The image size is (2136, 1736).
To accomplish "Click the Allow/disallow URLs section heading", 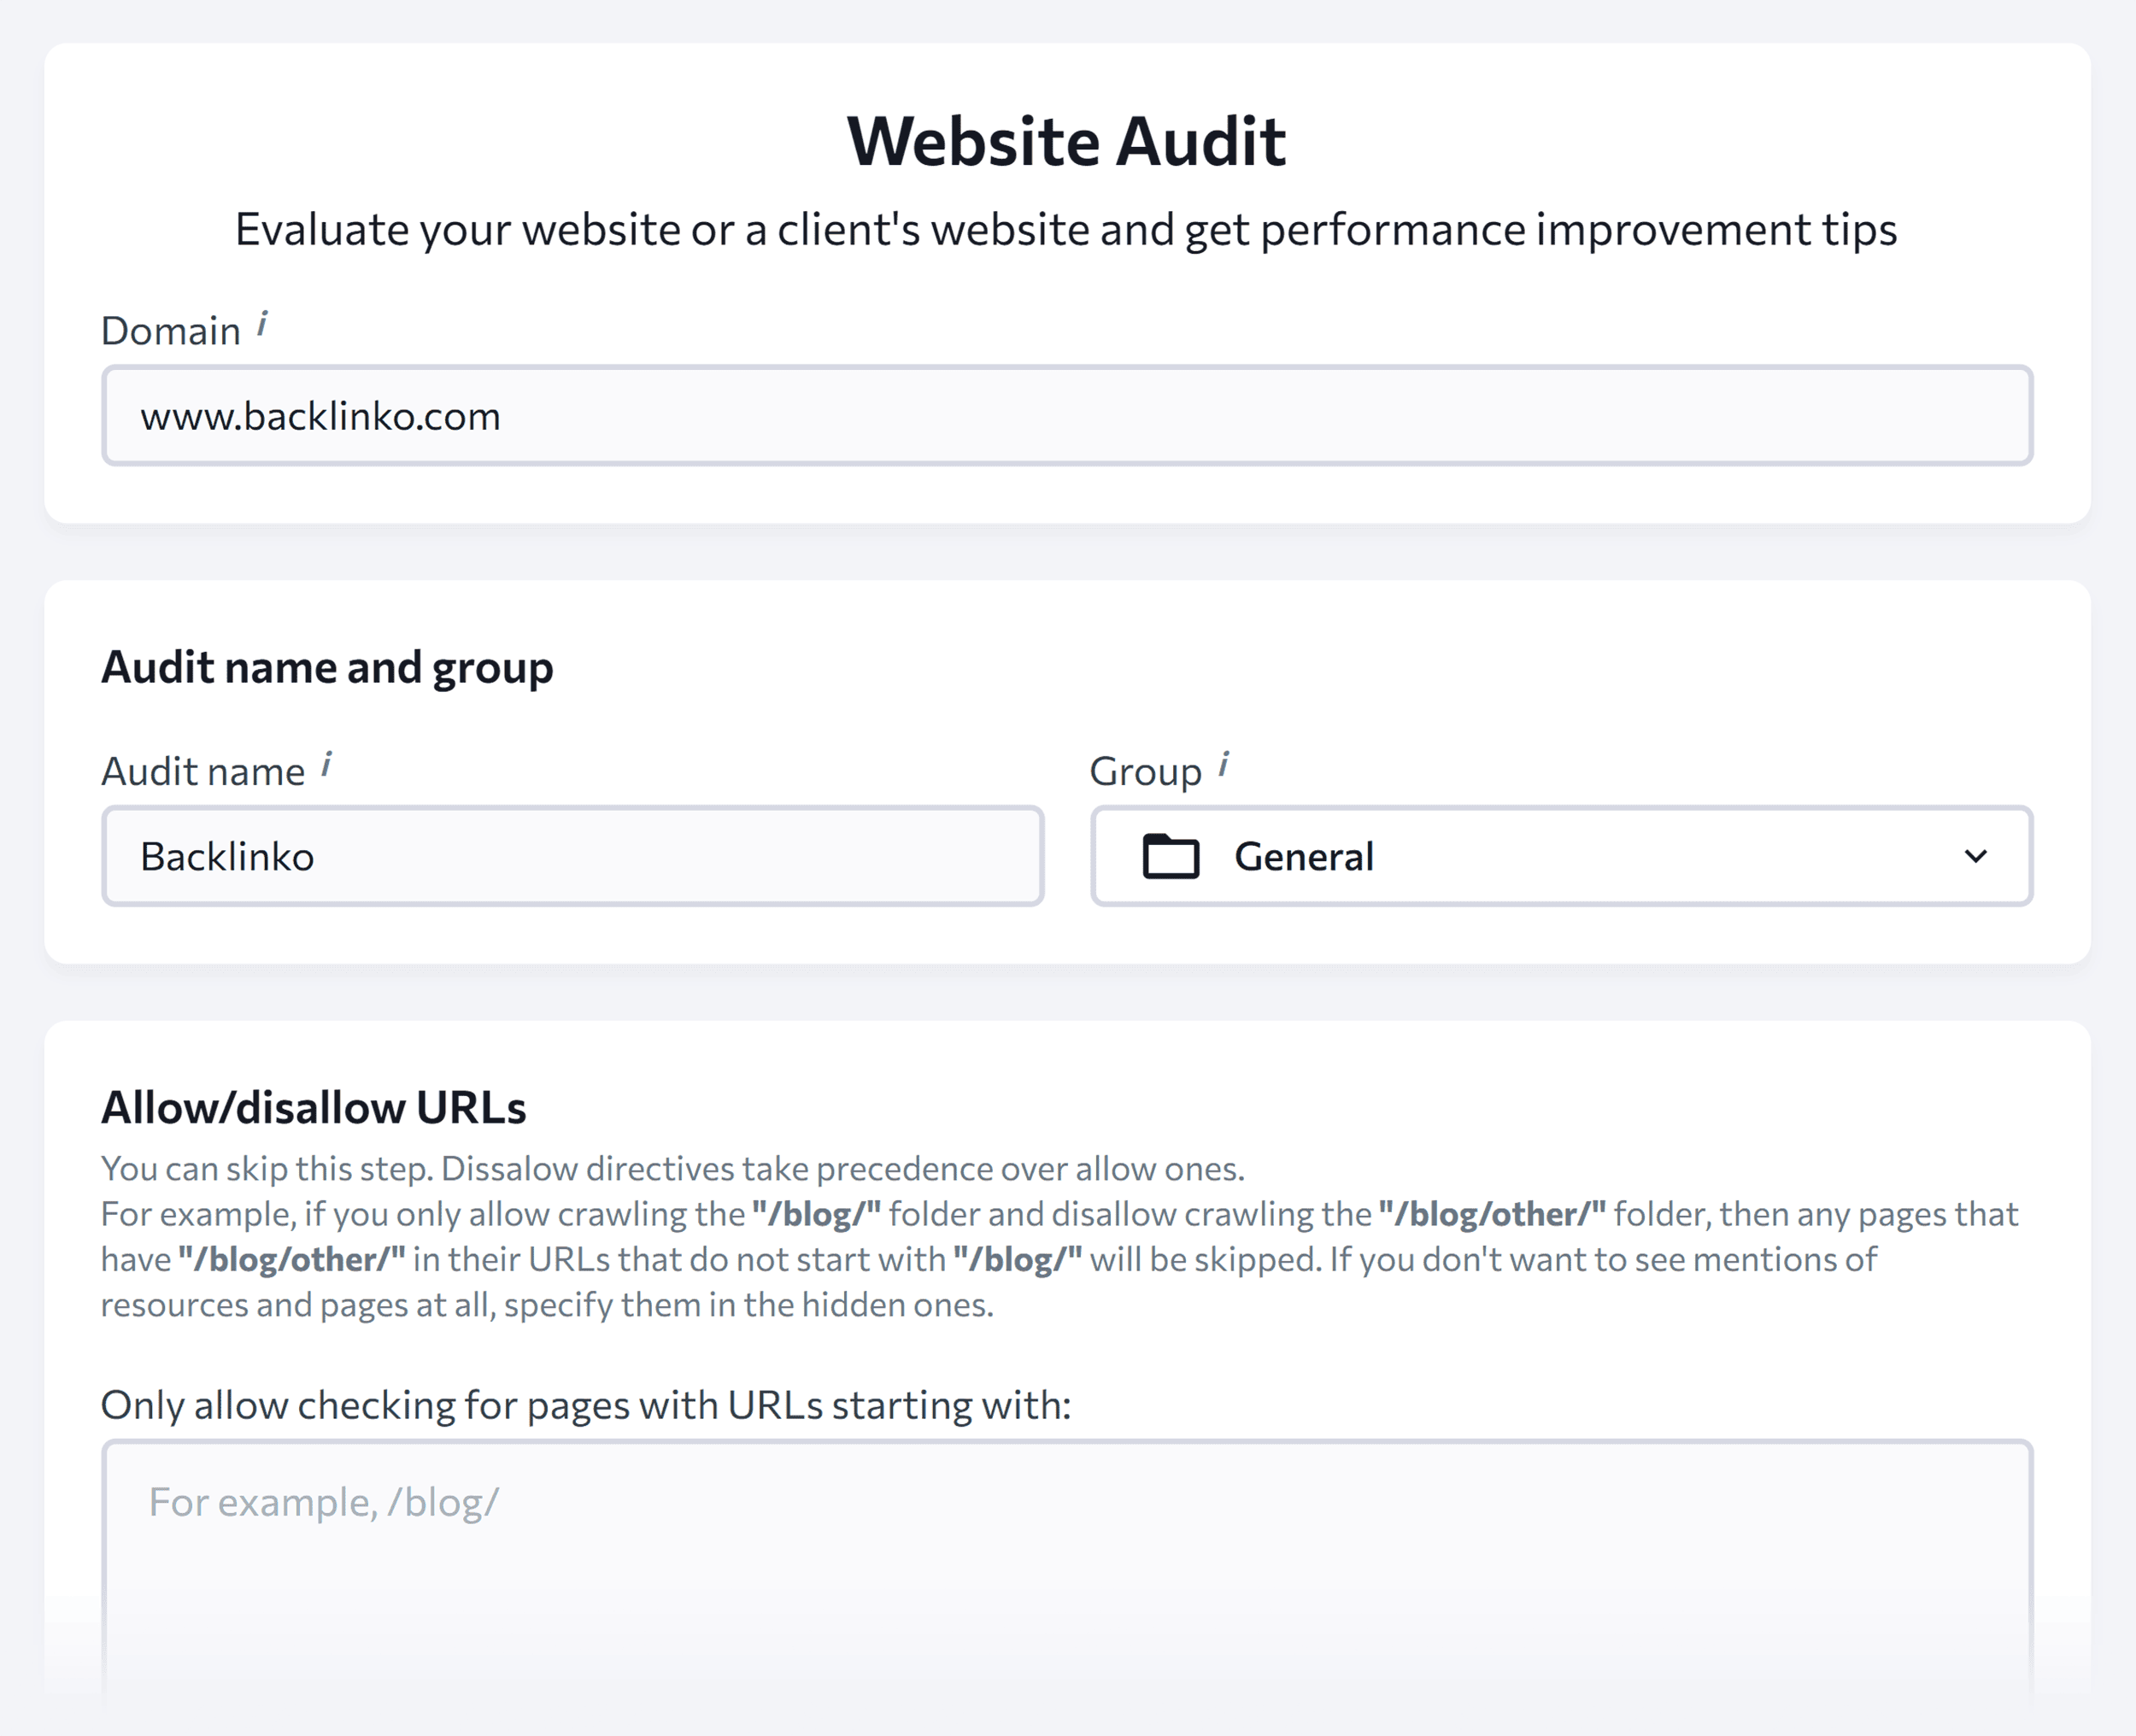I will pyautogui.click(x=313, y=1107).
